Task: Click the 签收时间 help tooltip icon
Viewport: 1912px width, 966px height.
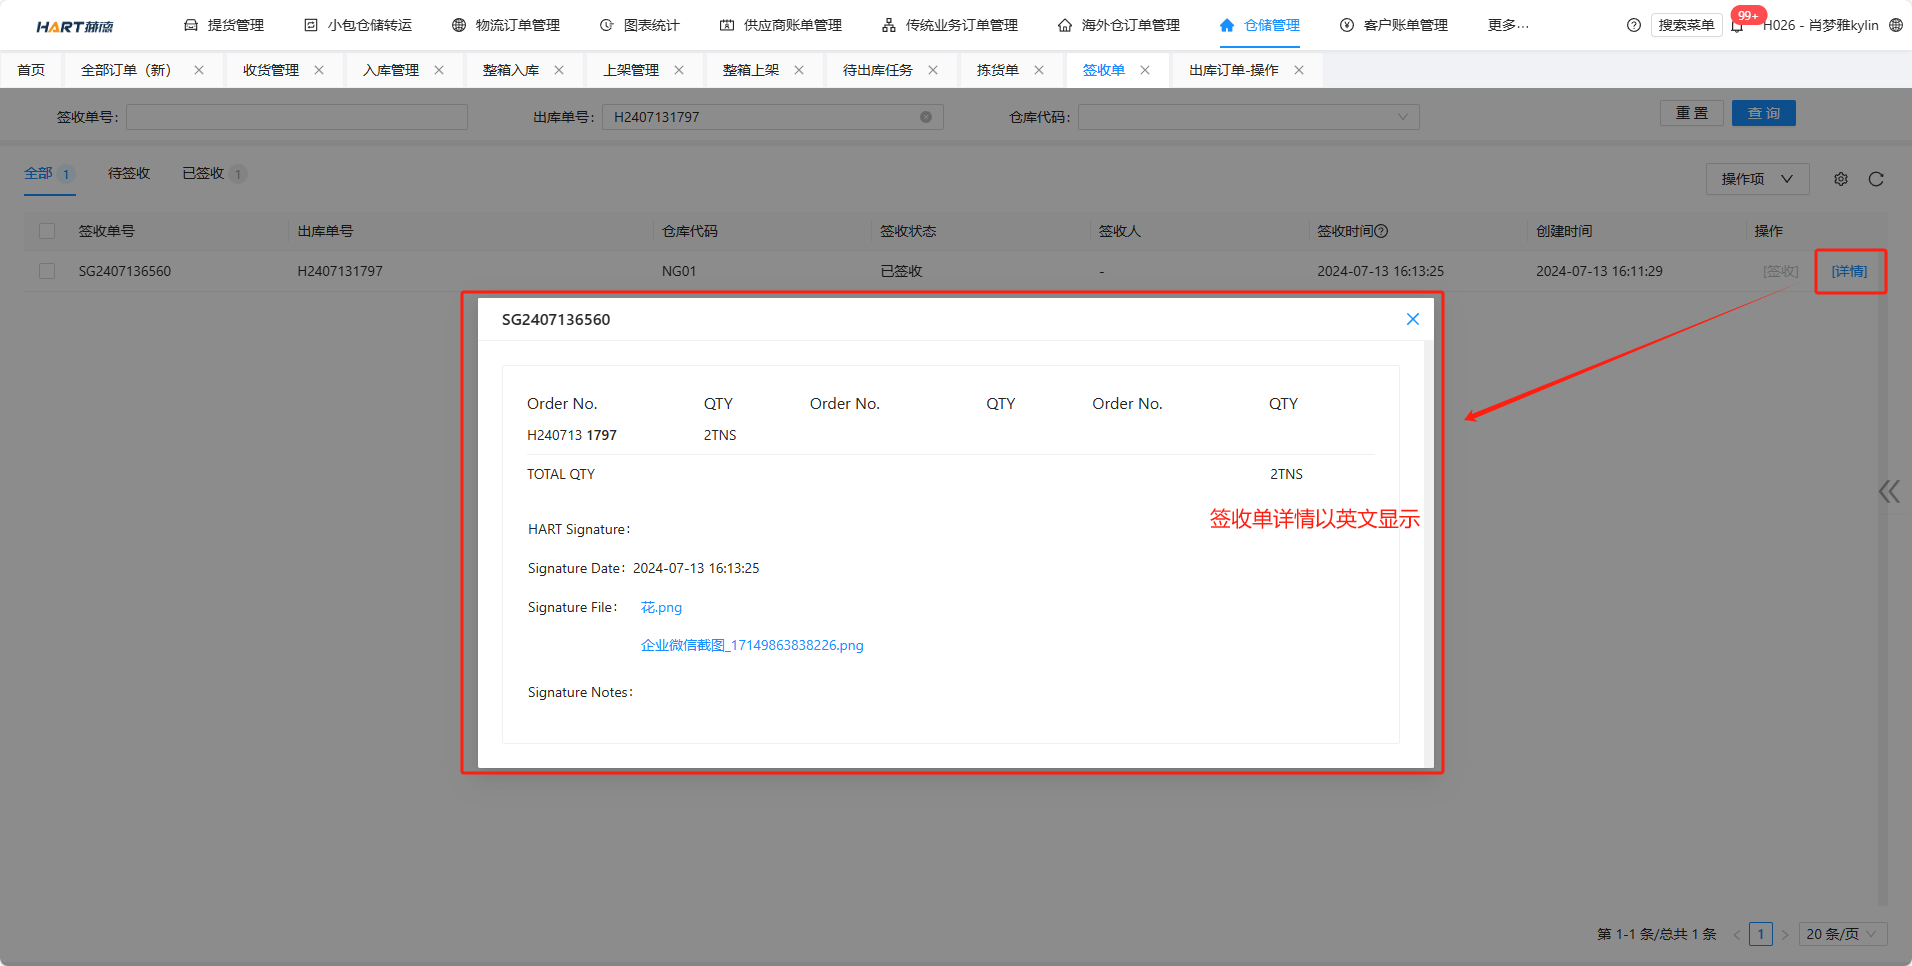Action: pos(1381,231)
